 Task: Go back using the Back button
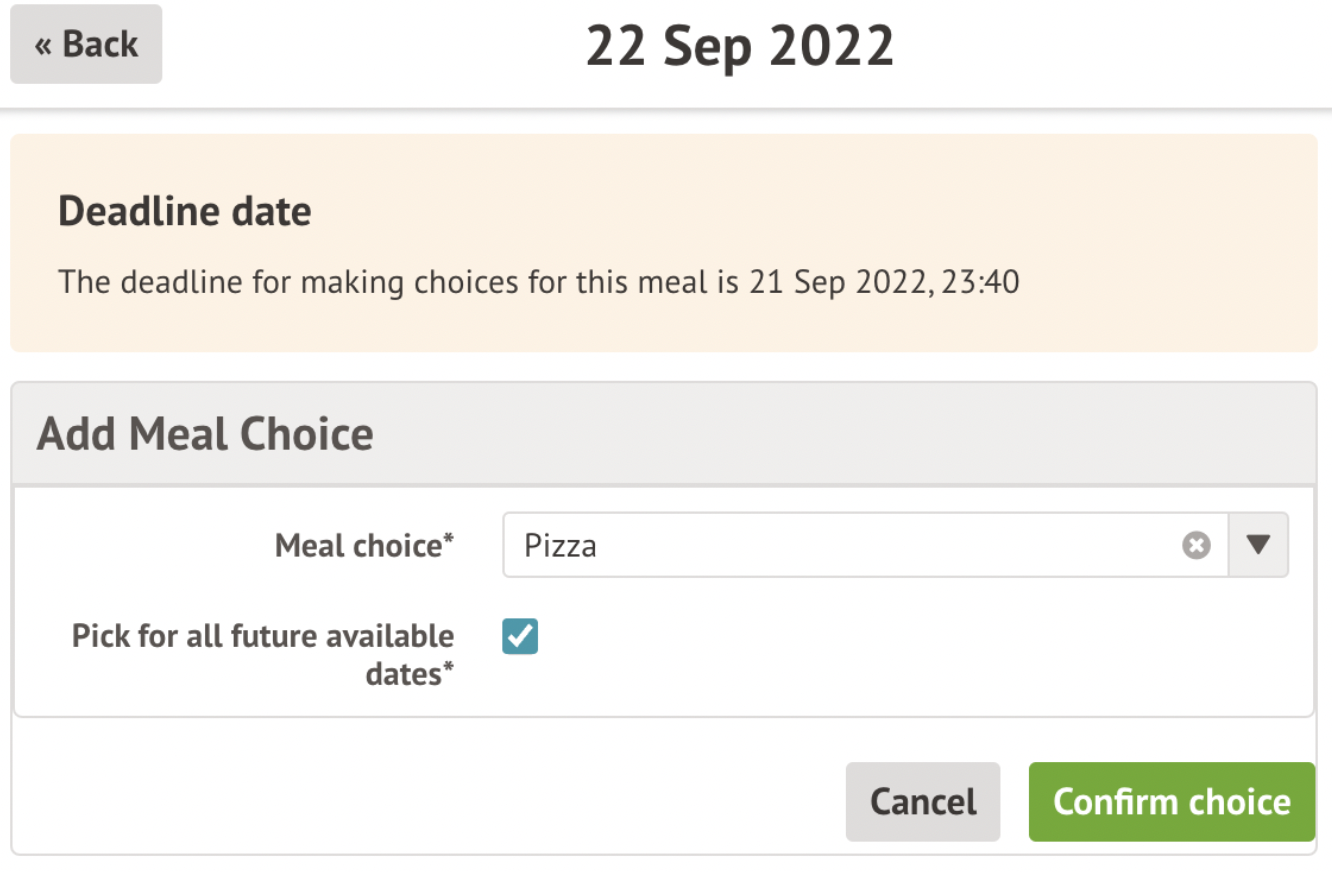click(85, 44)
